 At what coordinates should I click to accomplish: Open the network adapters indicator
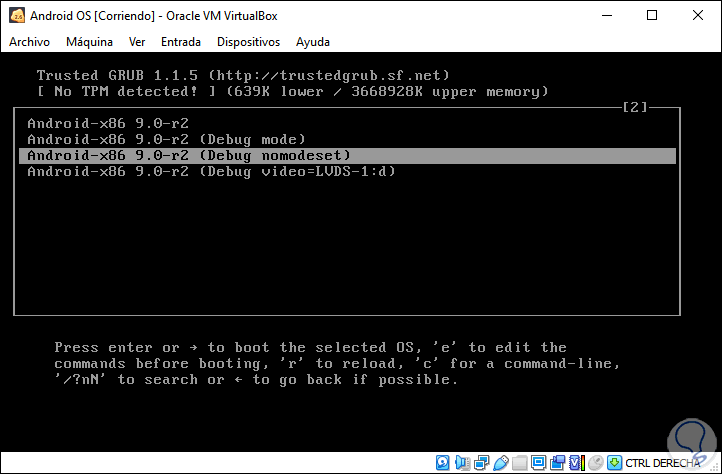[482, 462]
